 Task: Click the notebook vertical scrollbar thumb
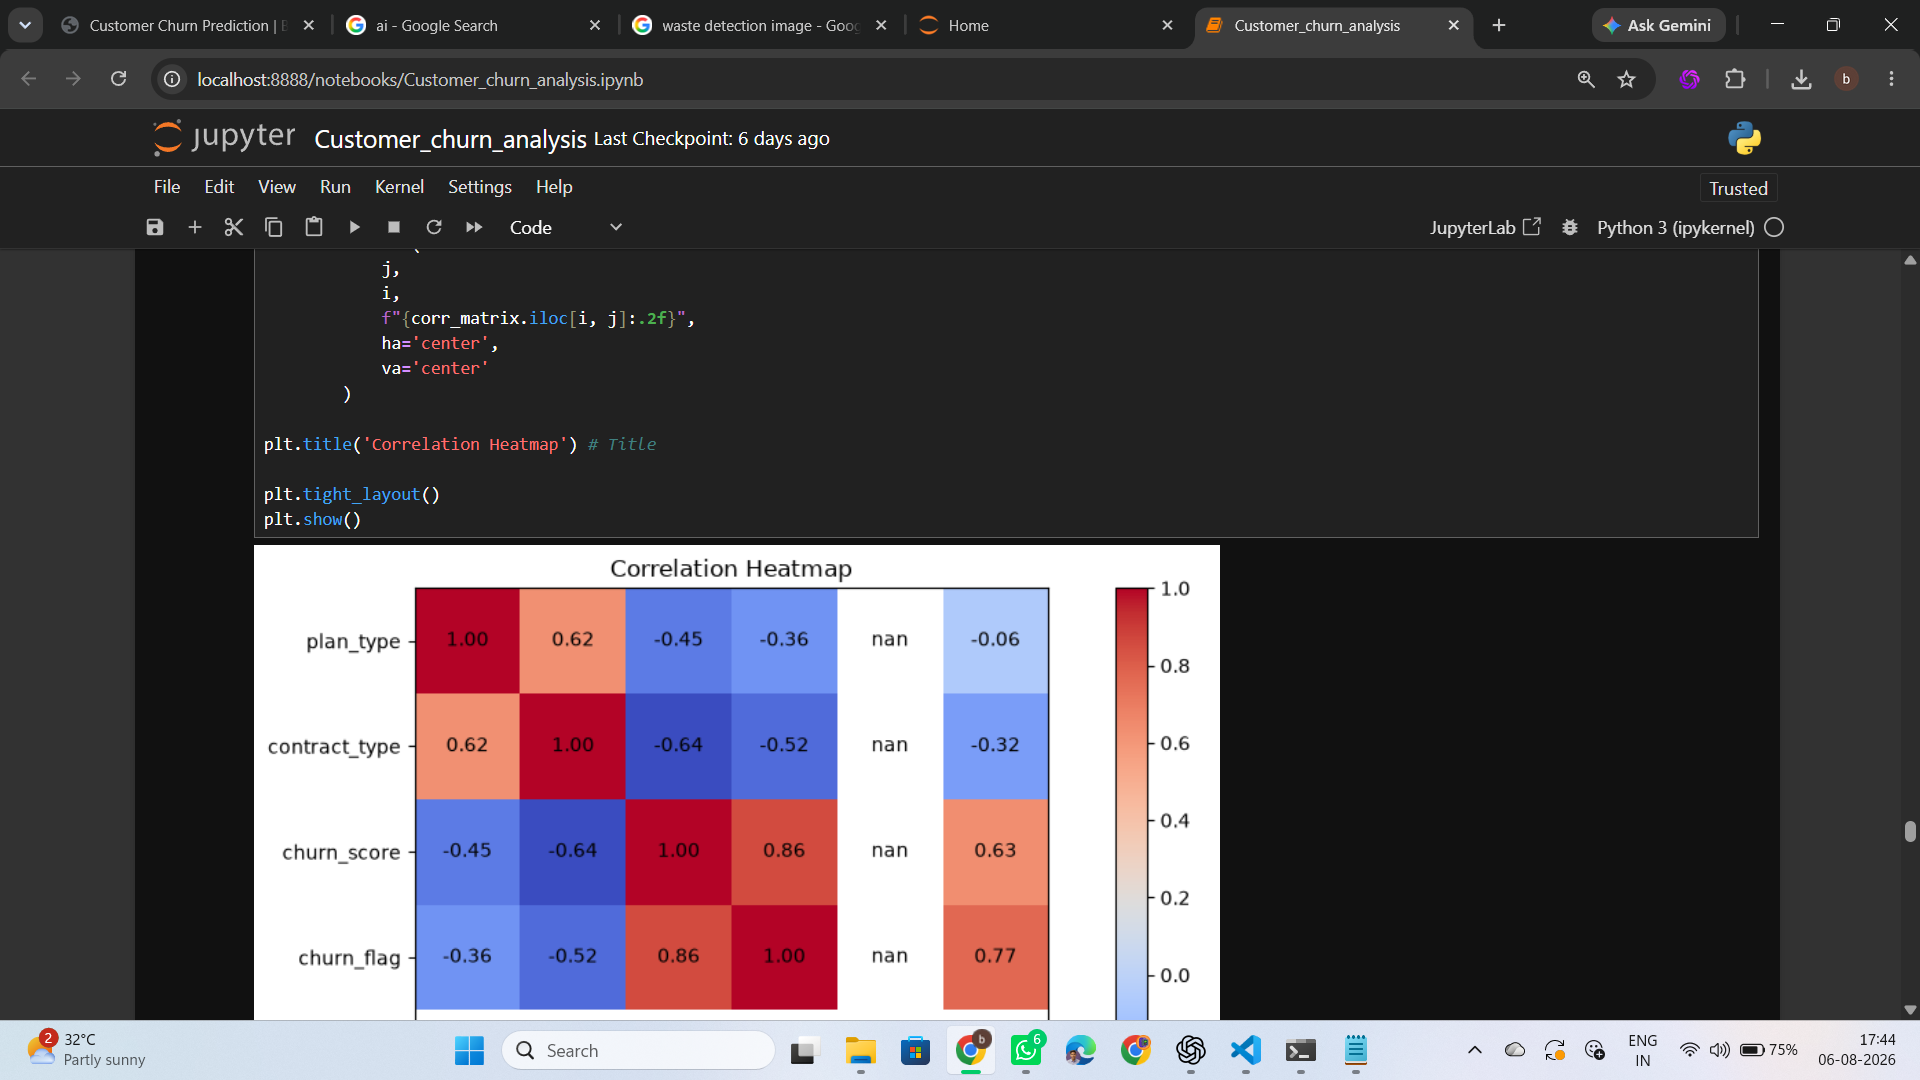pos(1910,831)
